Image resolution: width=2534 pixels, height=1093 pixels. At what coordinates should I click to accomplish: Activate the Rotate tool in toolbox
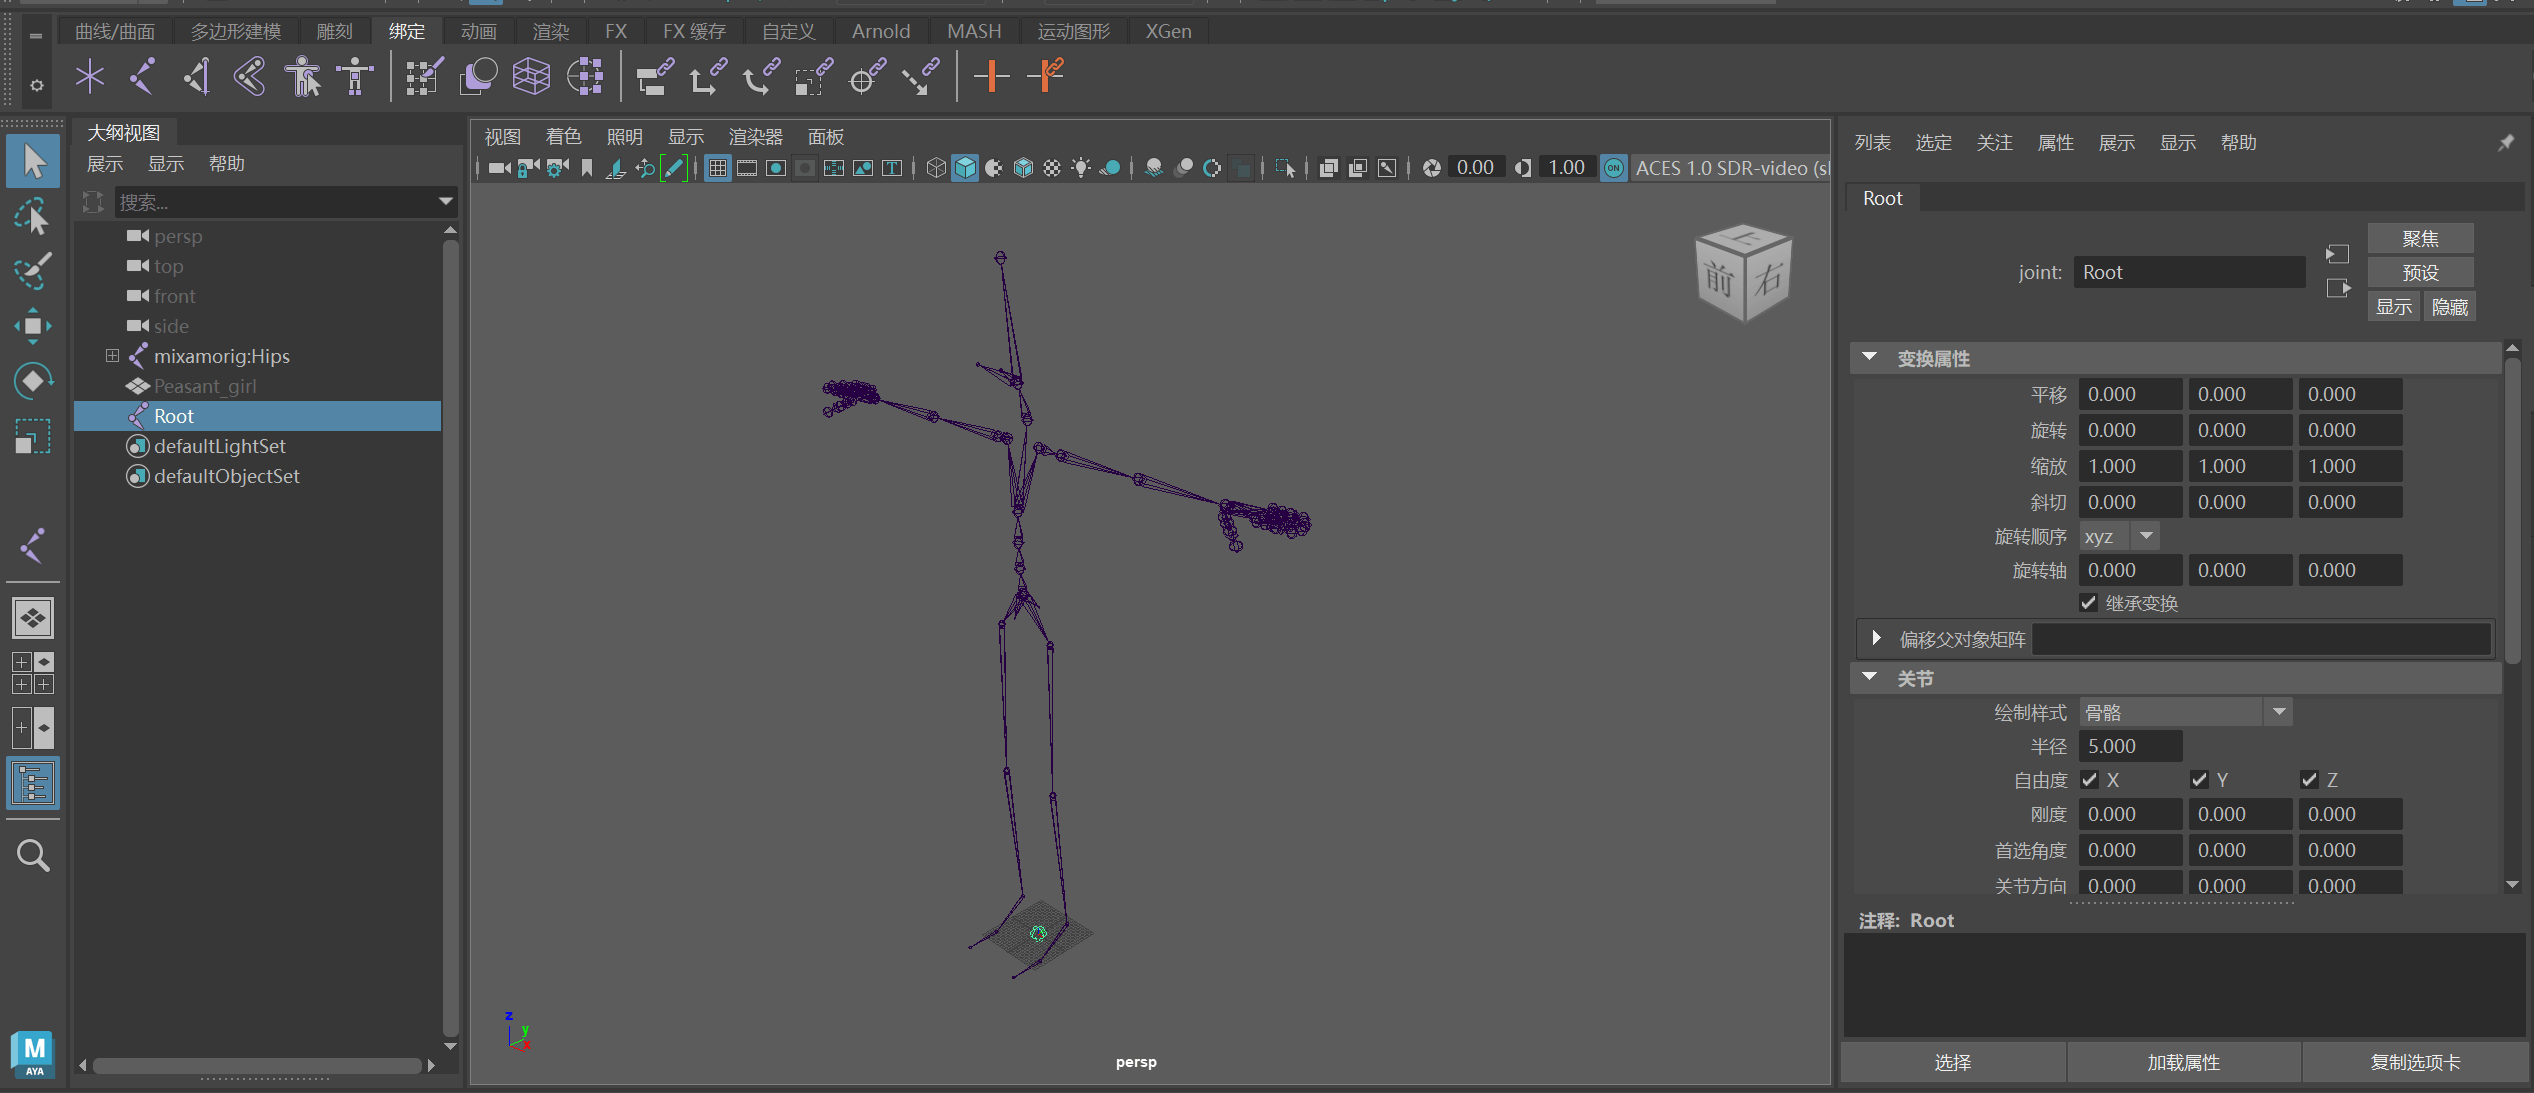(33, 381)
